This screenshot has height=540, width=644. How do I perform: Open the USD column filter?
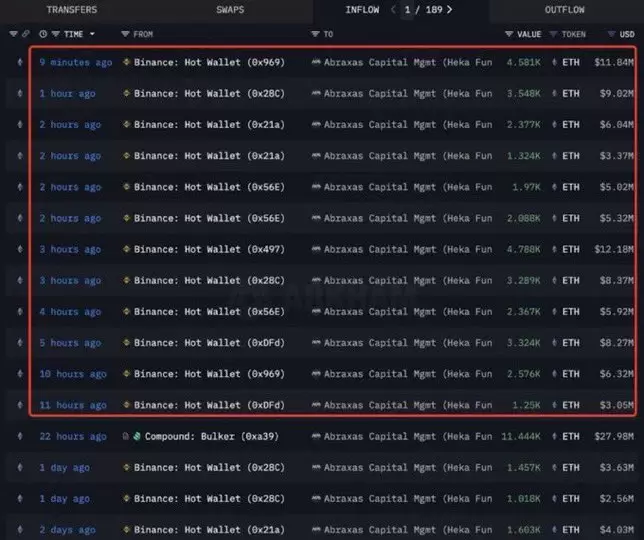(612, 34)
